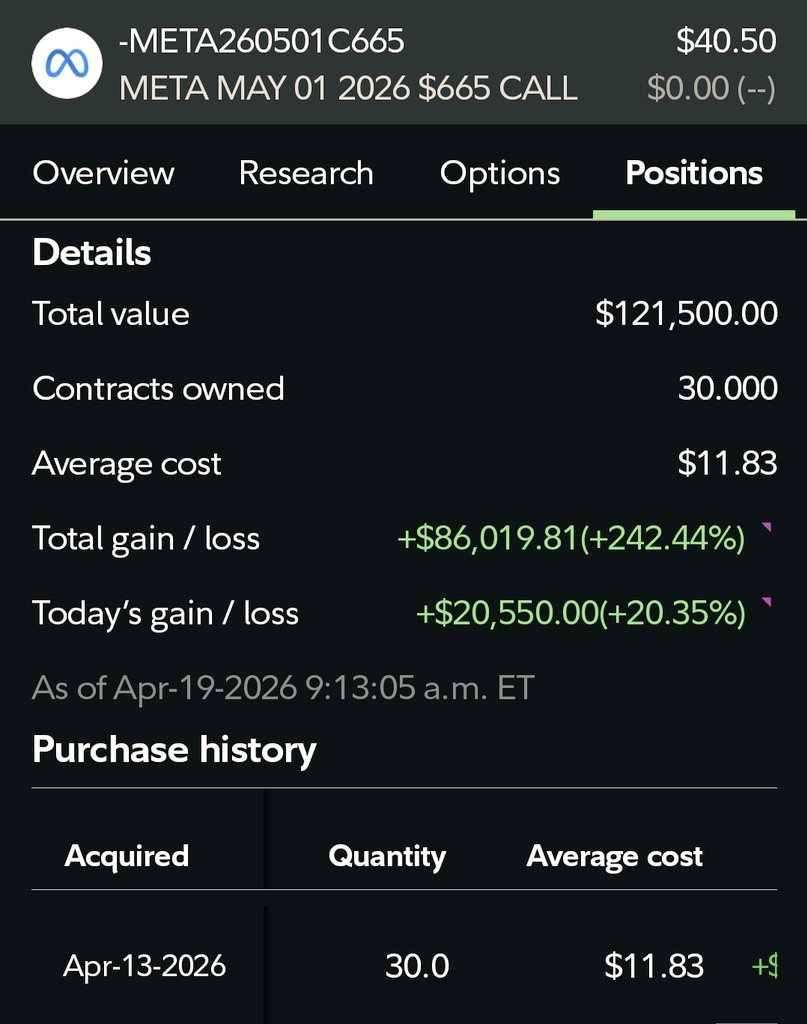
Task: Click purple marker beside Total gain / loss
Action: coord(767,526)
